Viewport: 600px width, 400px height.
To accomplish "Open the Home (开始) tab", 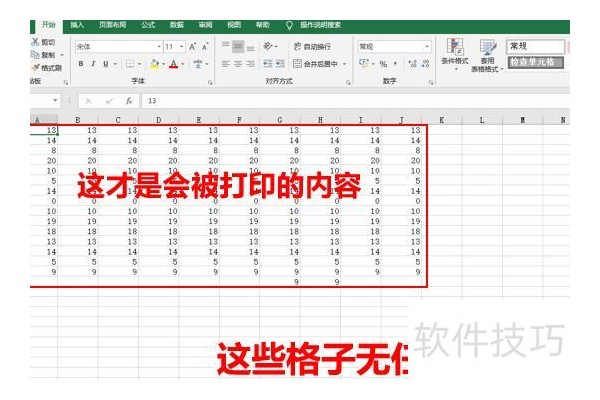I will 49,25.
